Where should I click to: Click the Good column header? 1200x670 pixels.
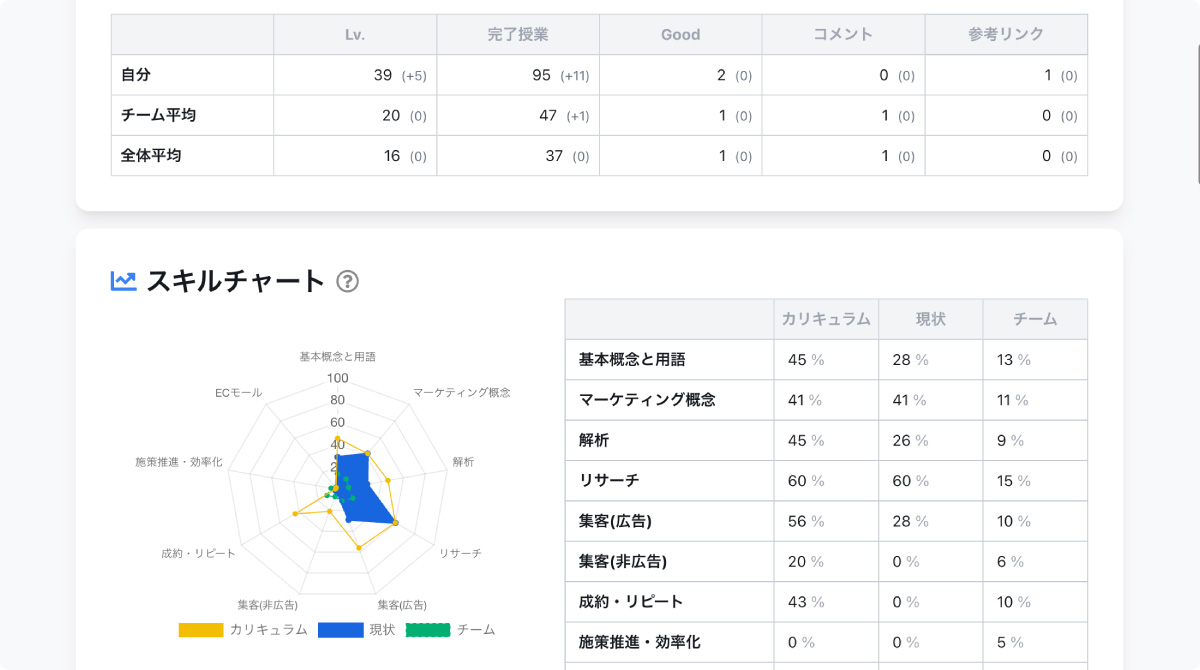681,34
